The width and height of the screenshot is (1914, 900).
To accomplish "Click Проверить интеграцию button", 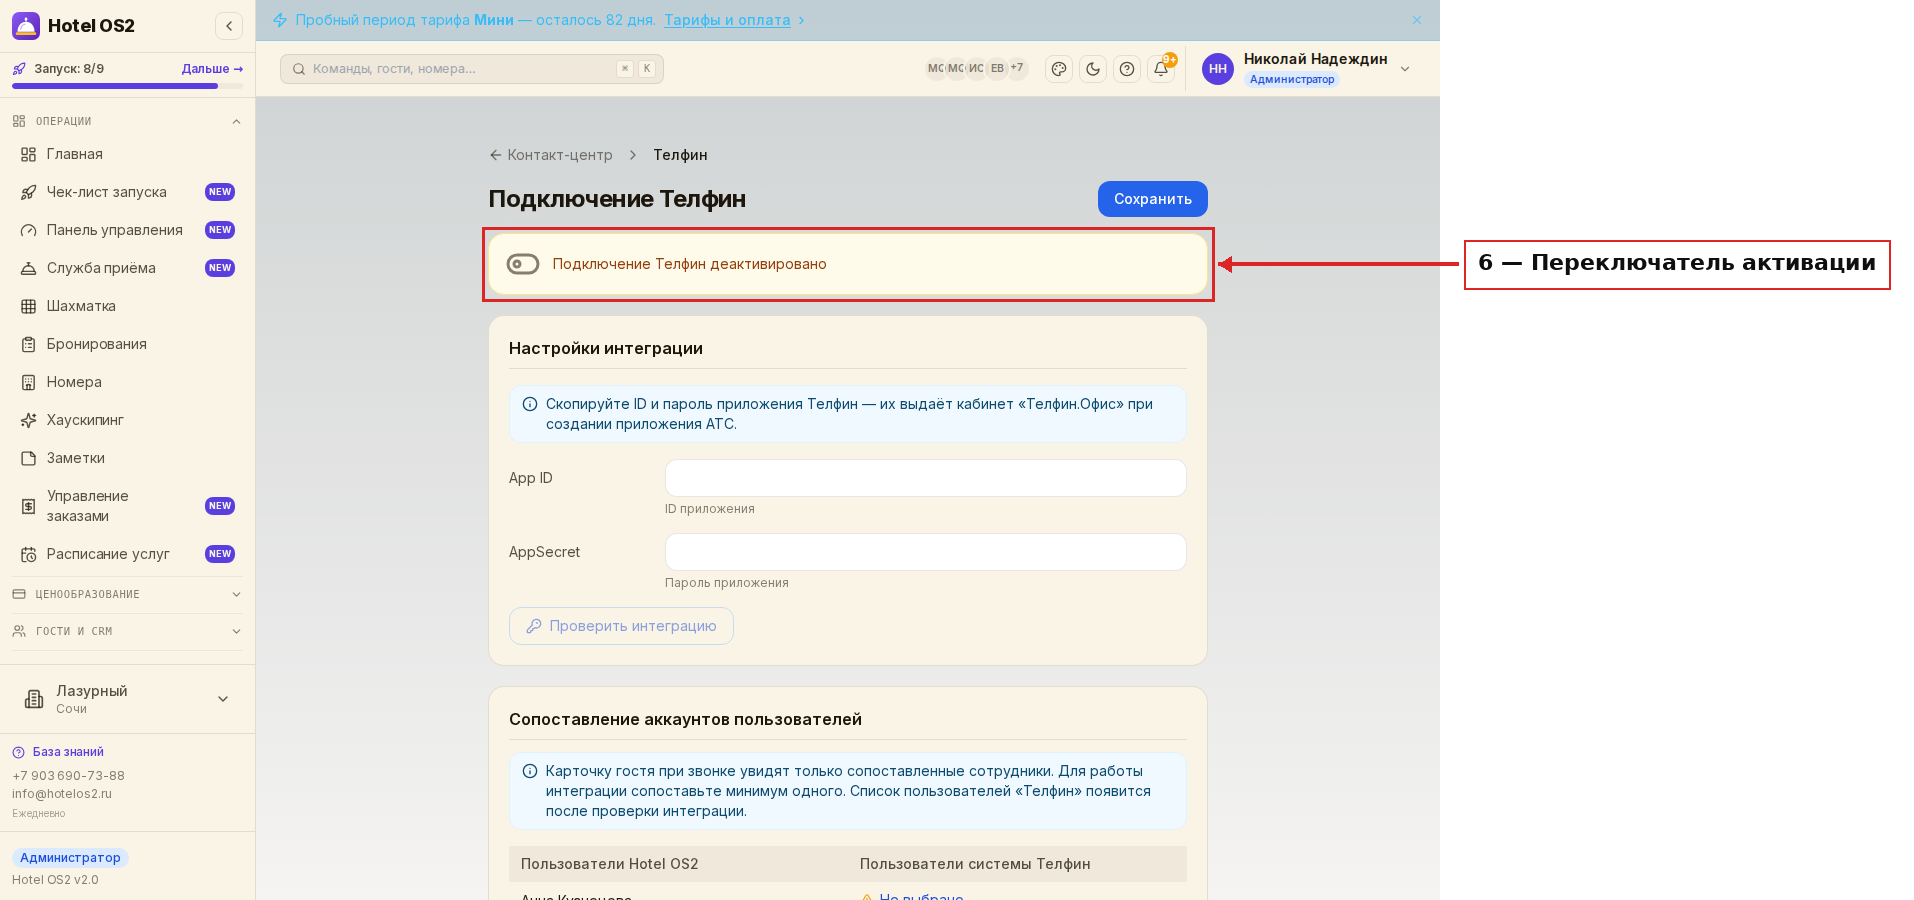I will click(x=621, y=626).
